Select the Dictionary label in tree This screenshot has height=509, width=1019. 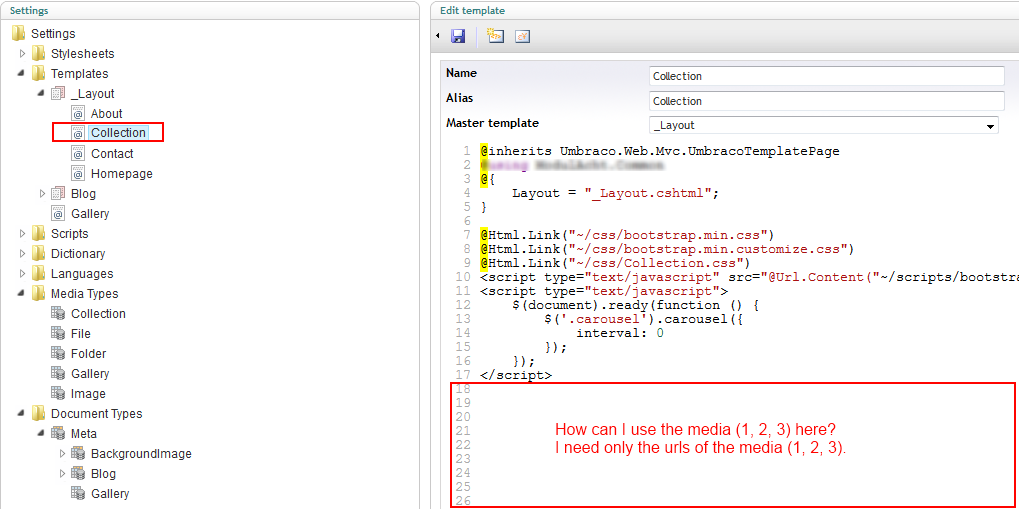78,254
